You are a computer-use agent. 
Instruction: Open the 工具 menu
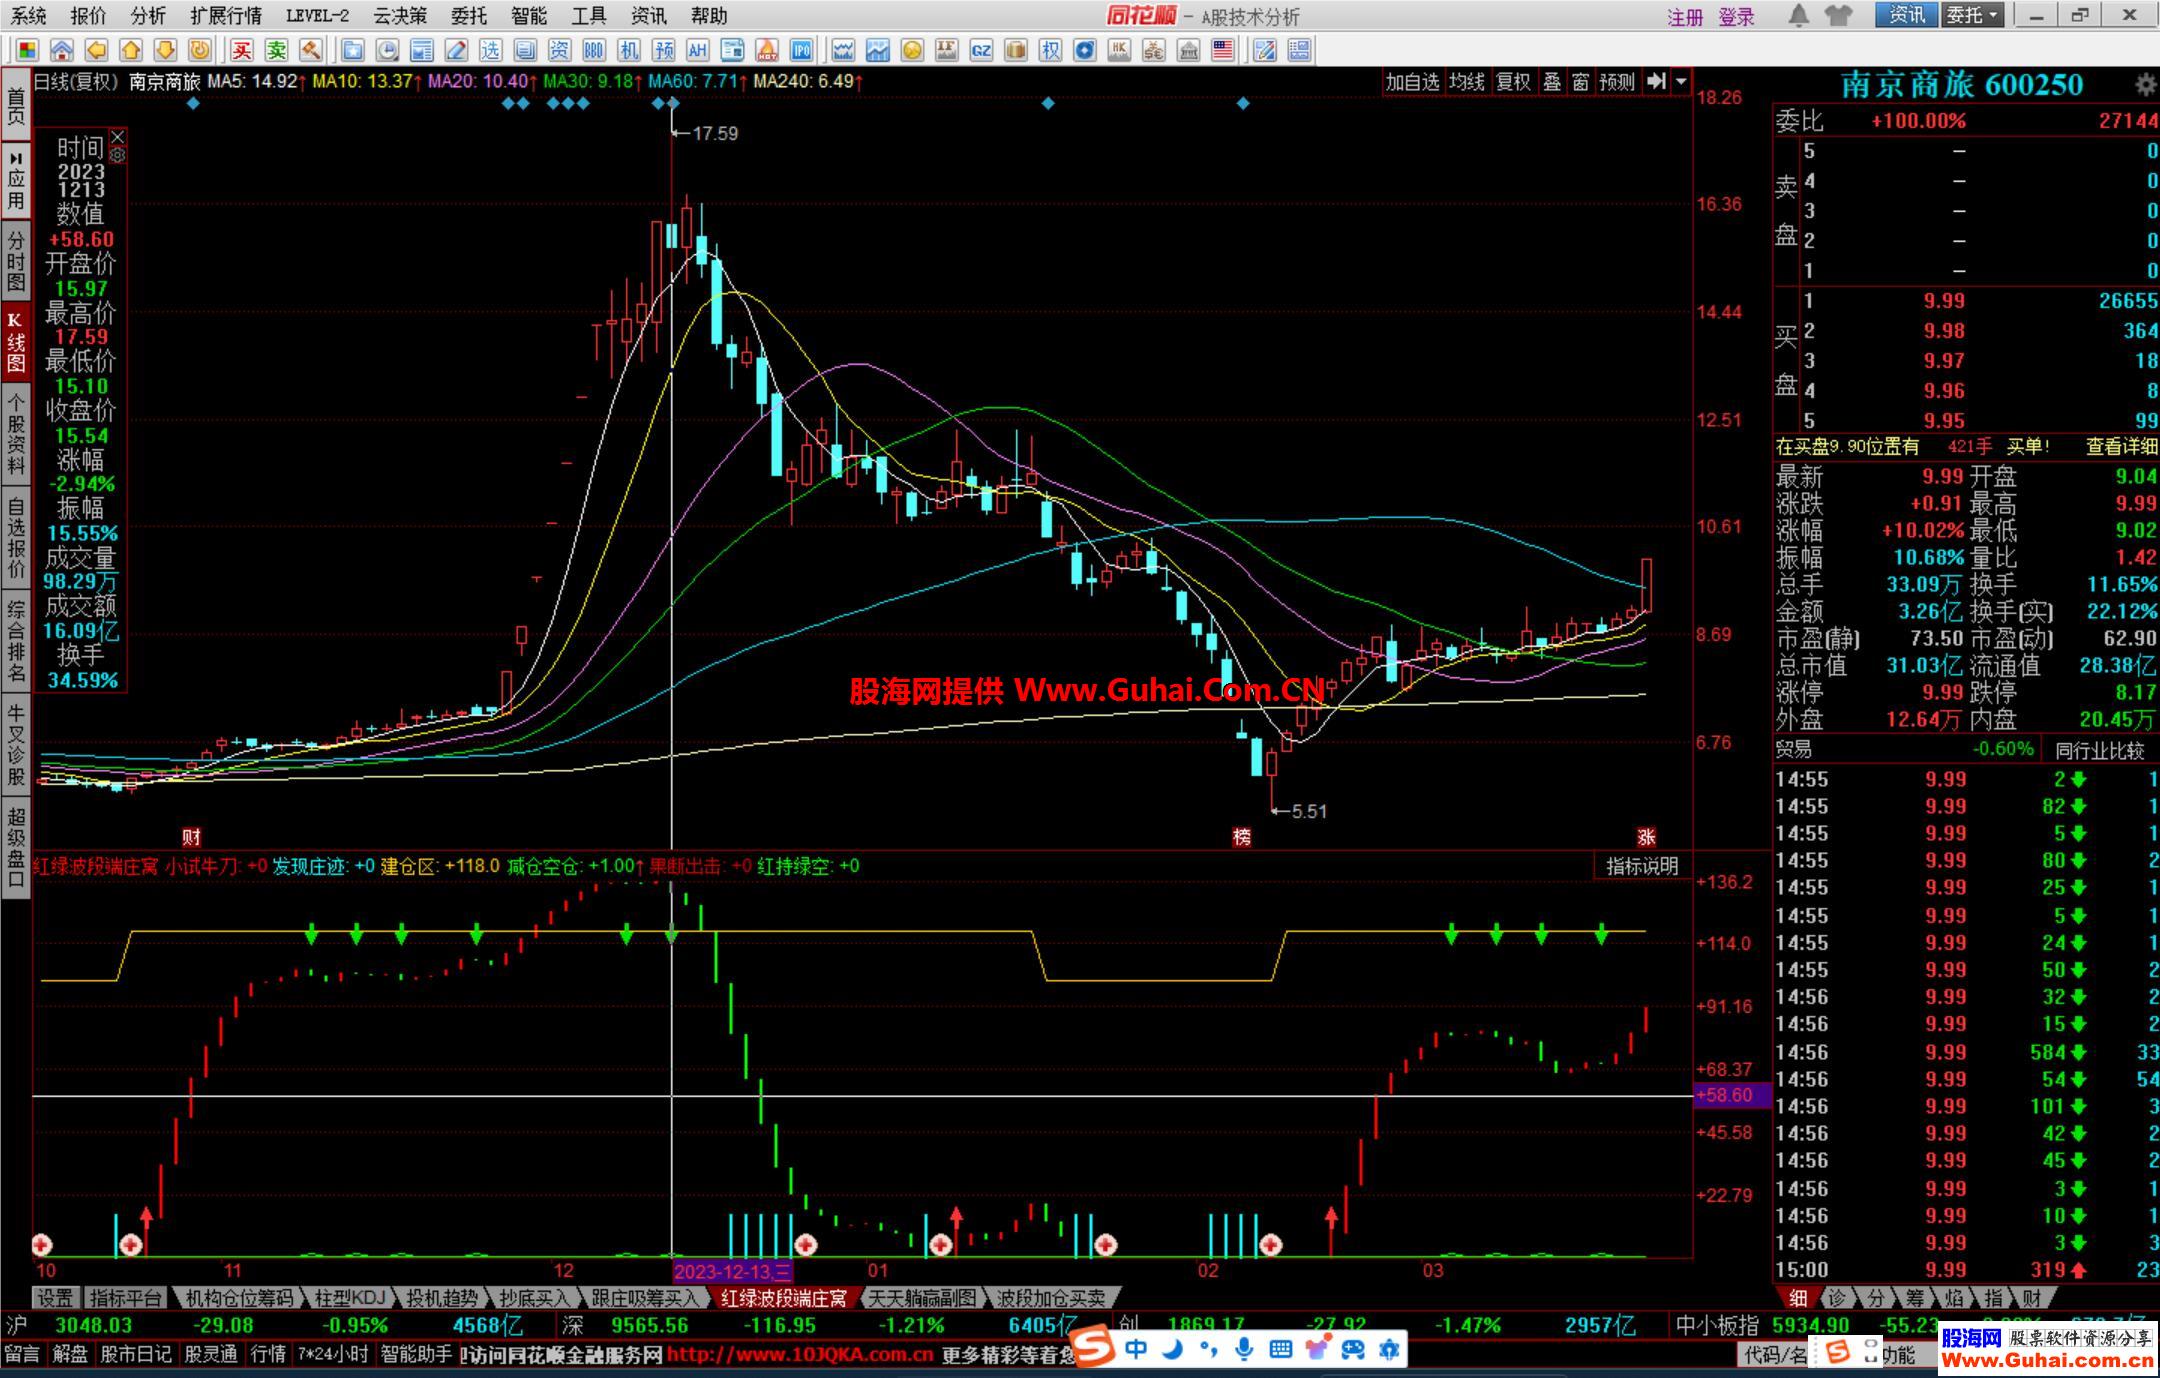[589, 16]
